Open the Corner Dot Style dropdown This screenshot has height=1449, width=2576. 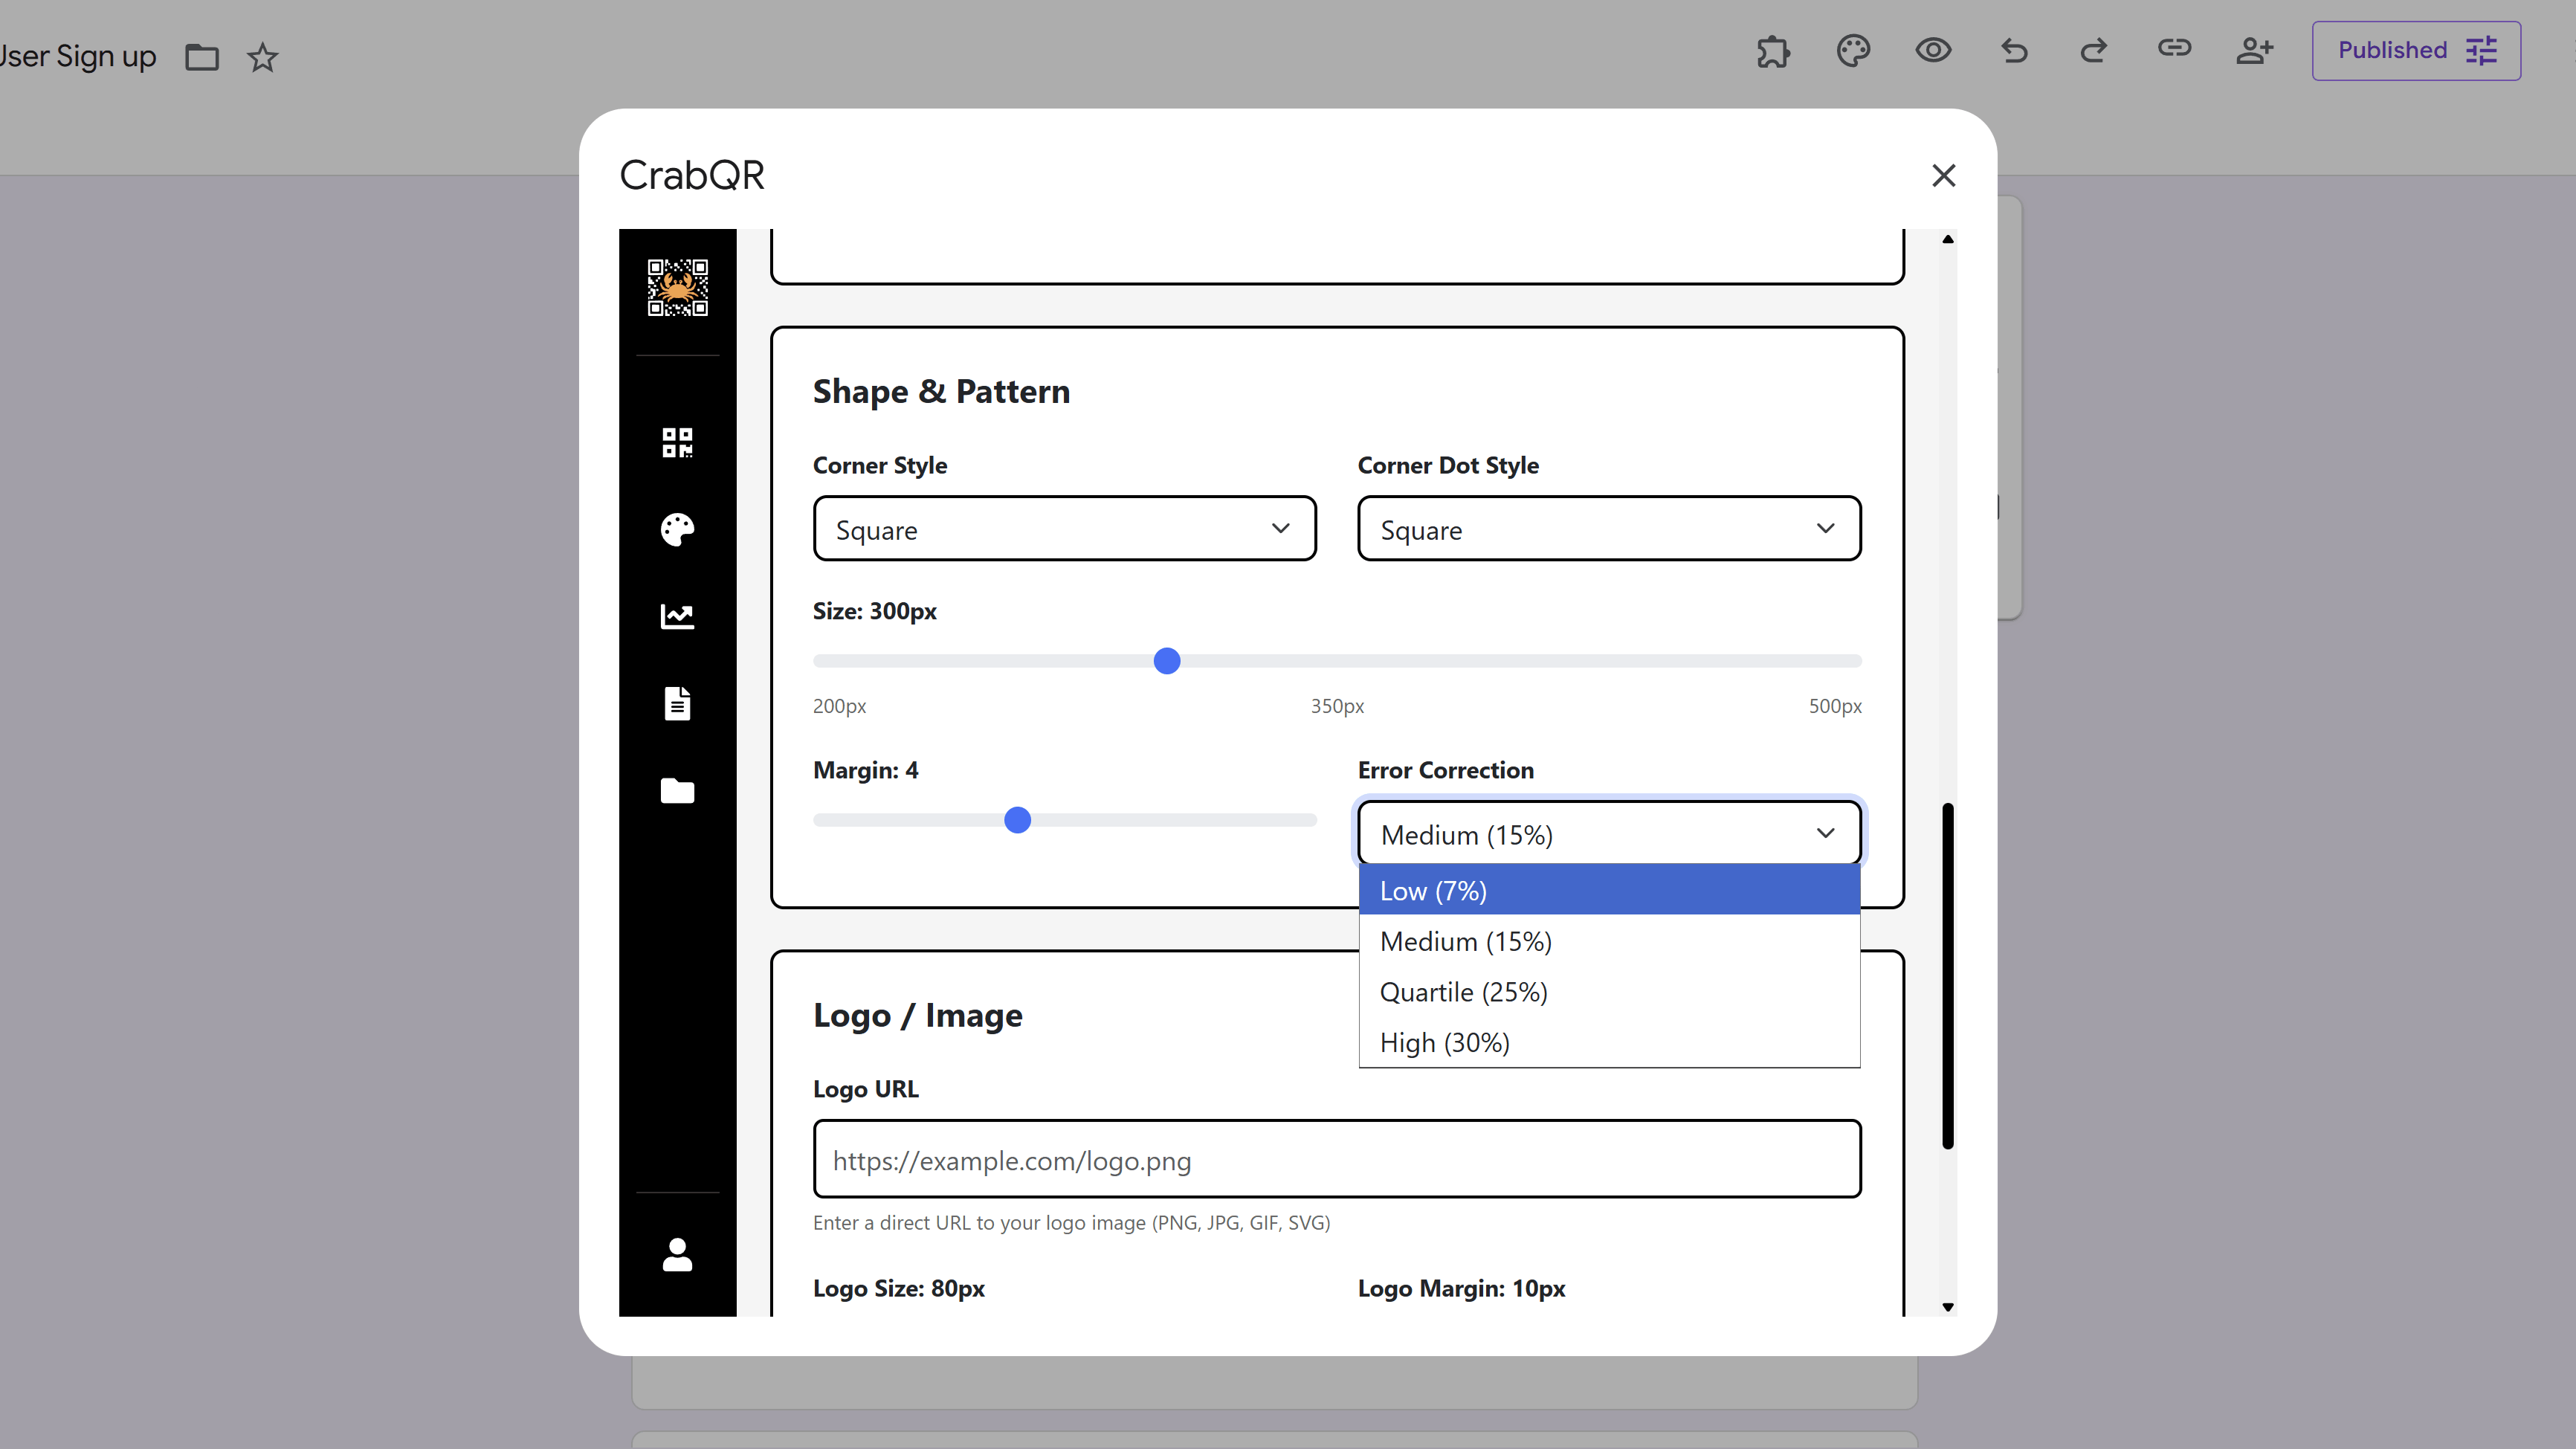click(x=1608, y=529)
